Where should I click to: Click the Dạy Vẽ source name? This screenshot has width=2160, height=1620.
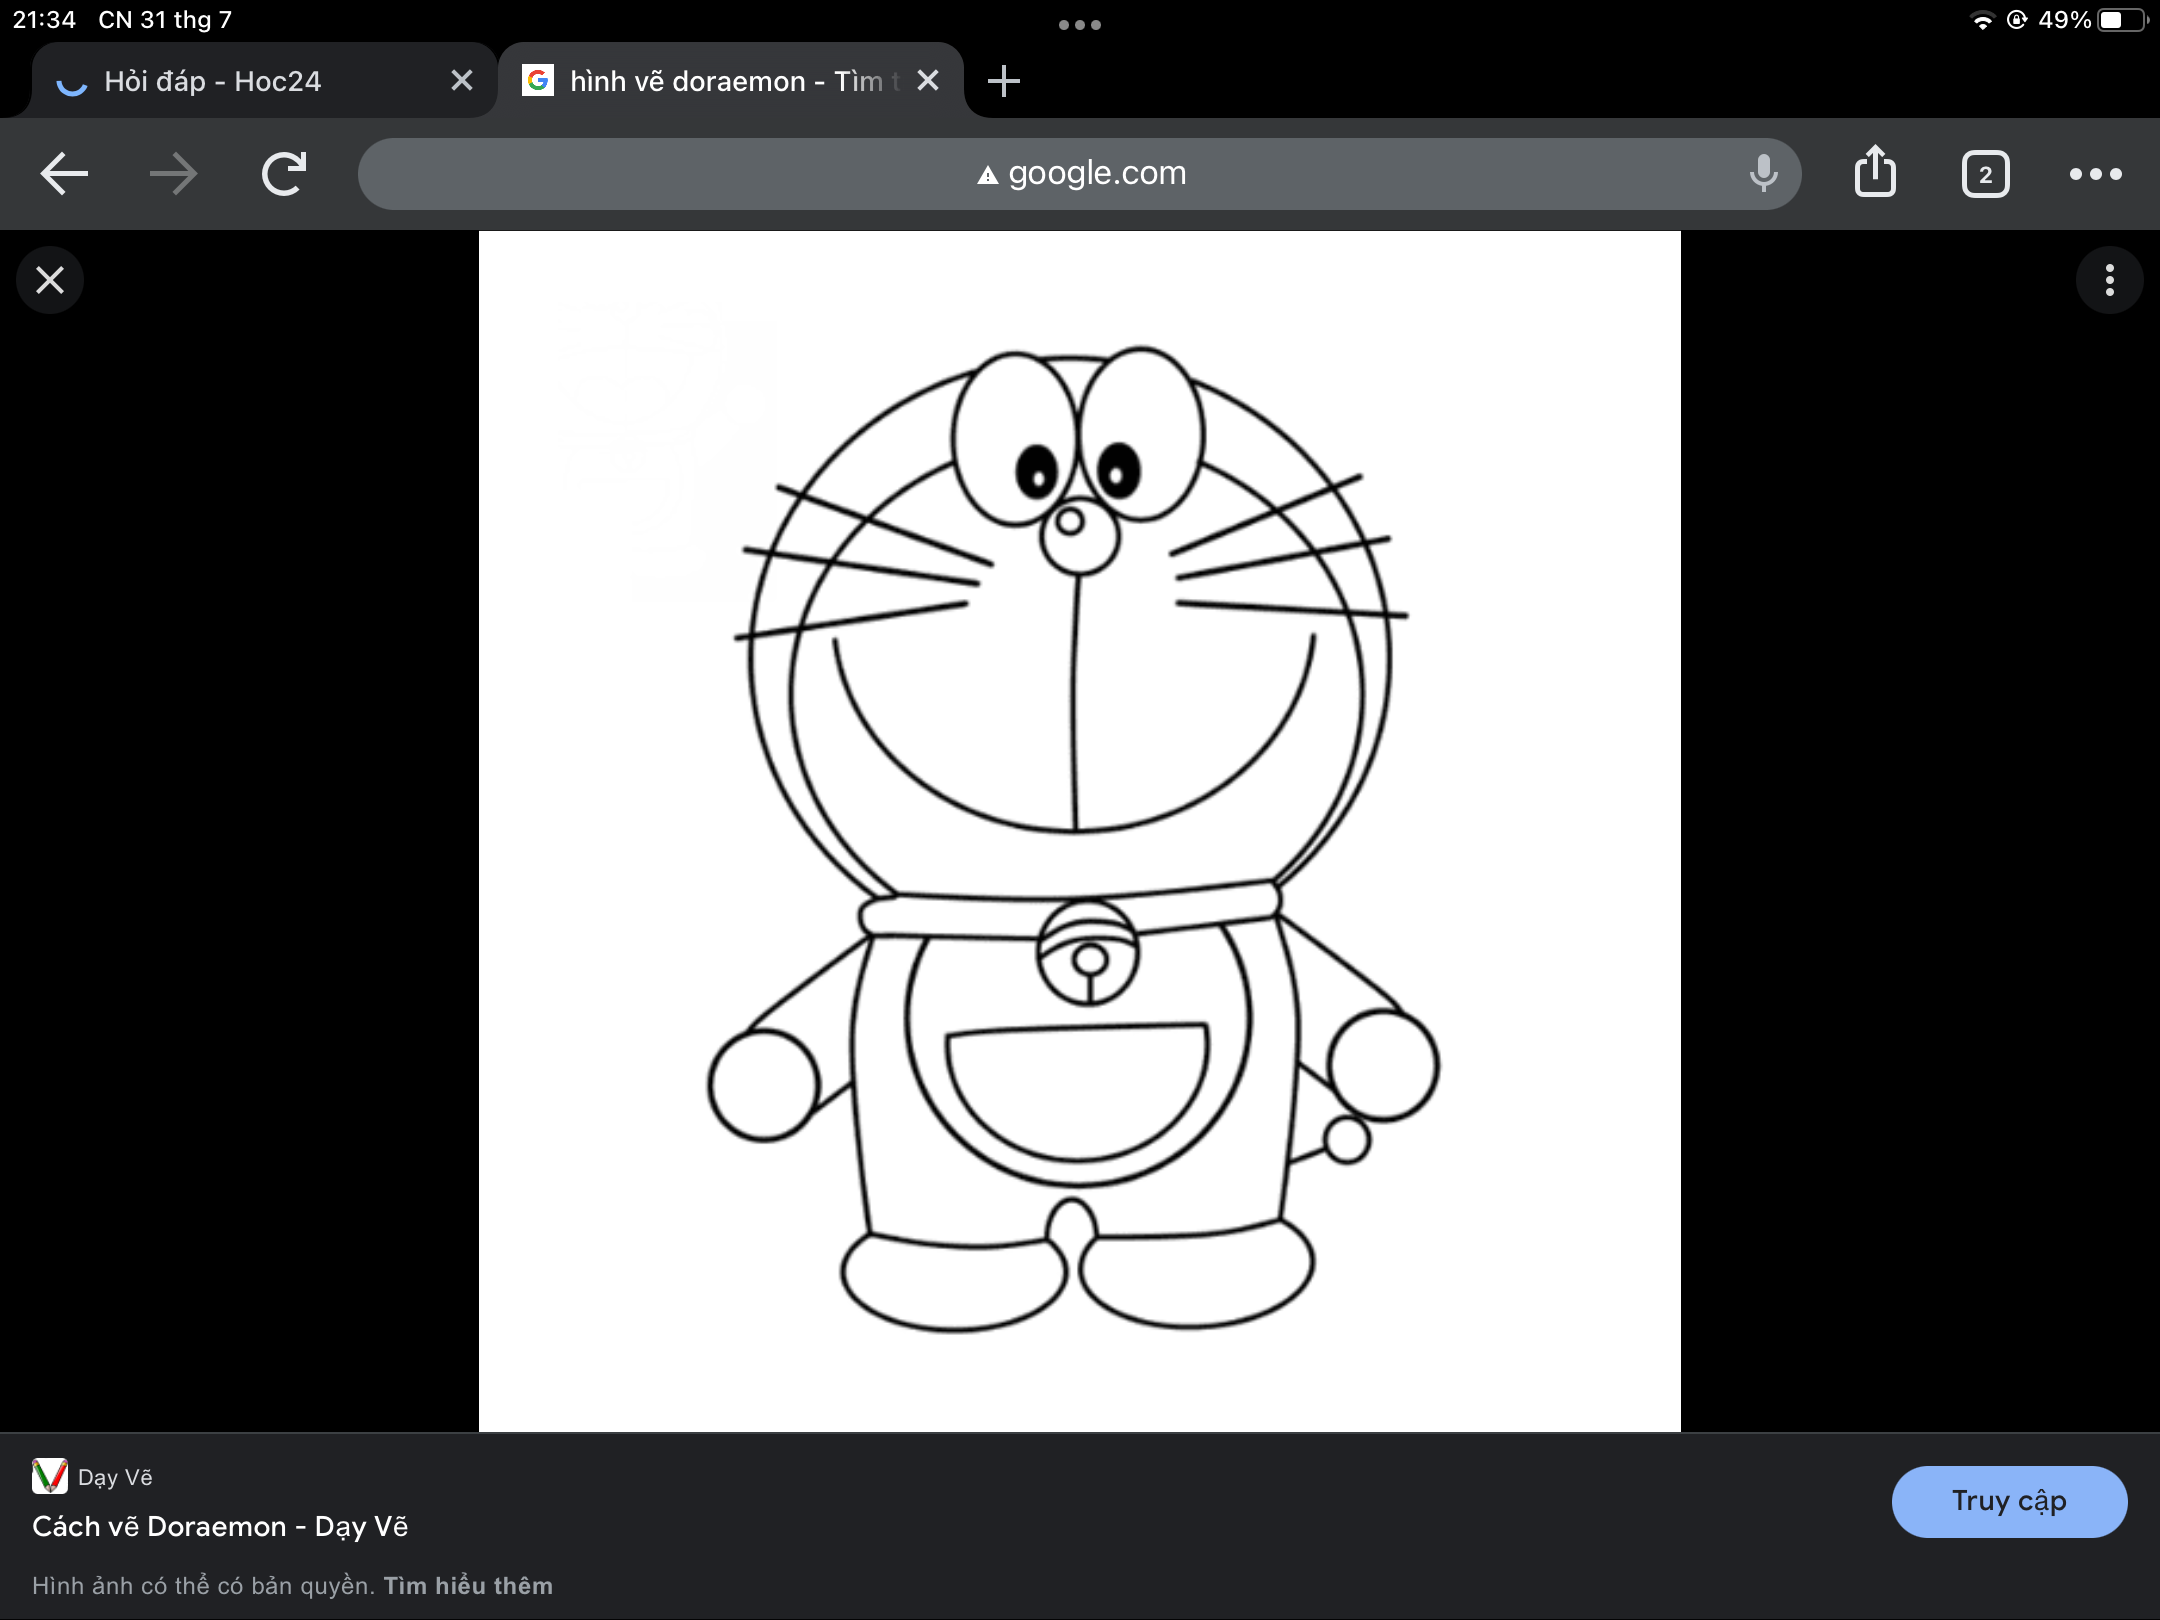coord(115,1477)
